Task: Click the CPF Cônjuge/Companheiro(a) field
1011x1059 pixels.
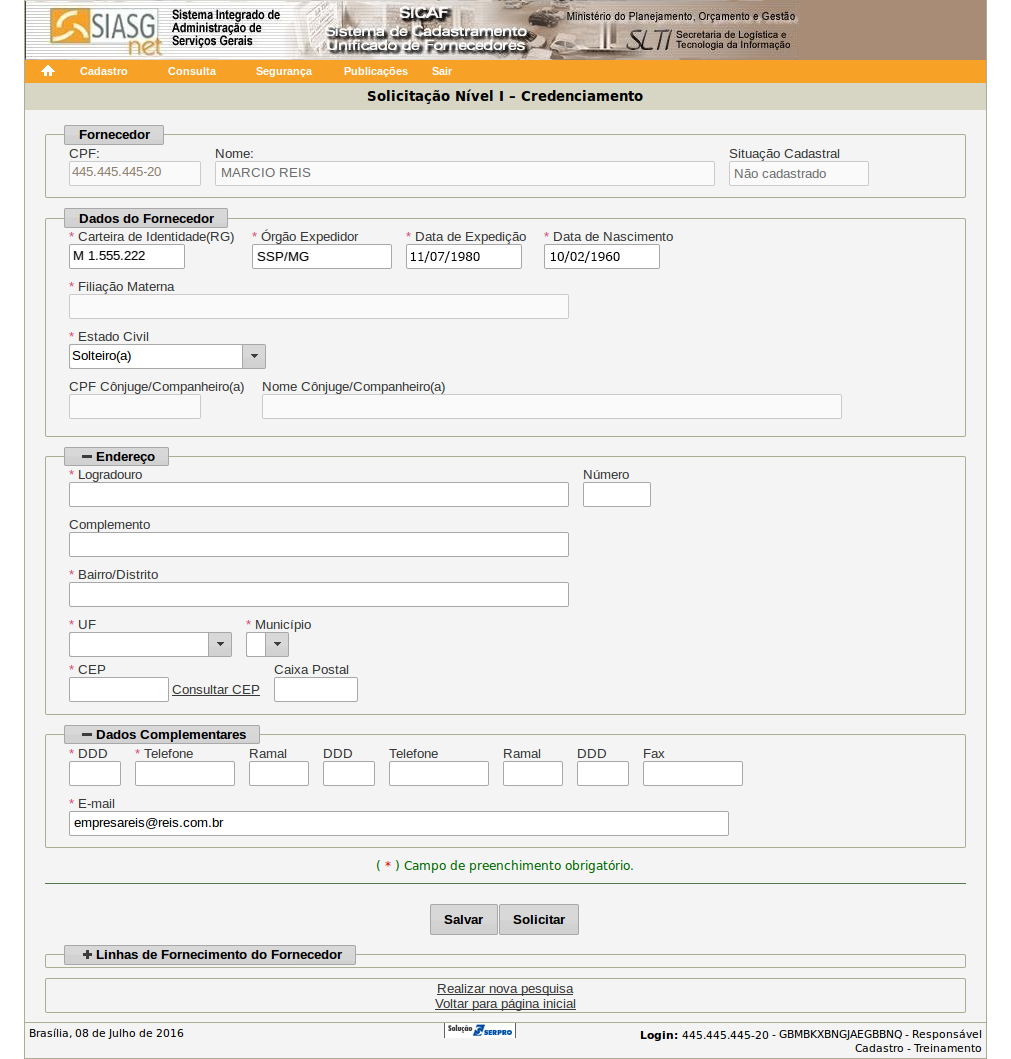Action: pos(135,407)
